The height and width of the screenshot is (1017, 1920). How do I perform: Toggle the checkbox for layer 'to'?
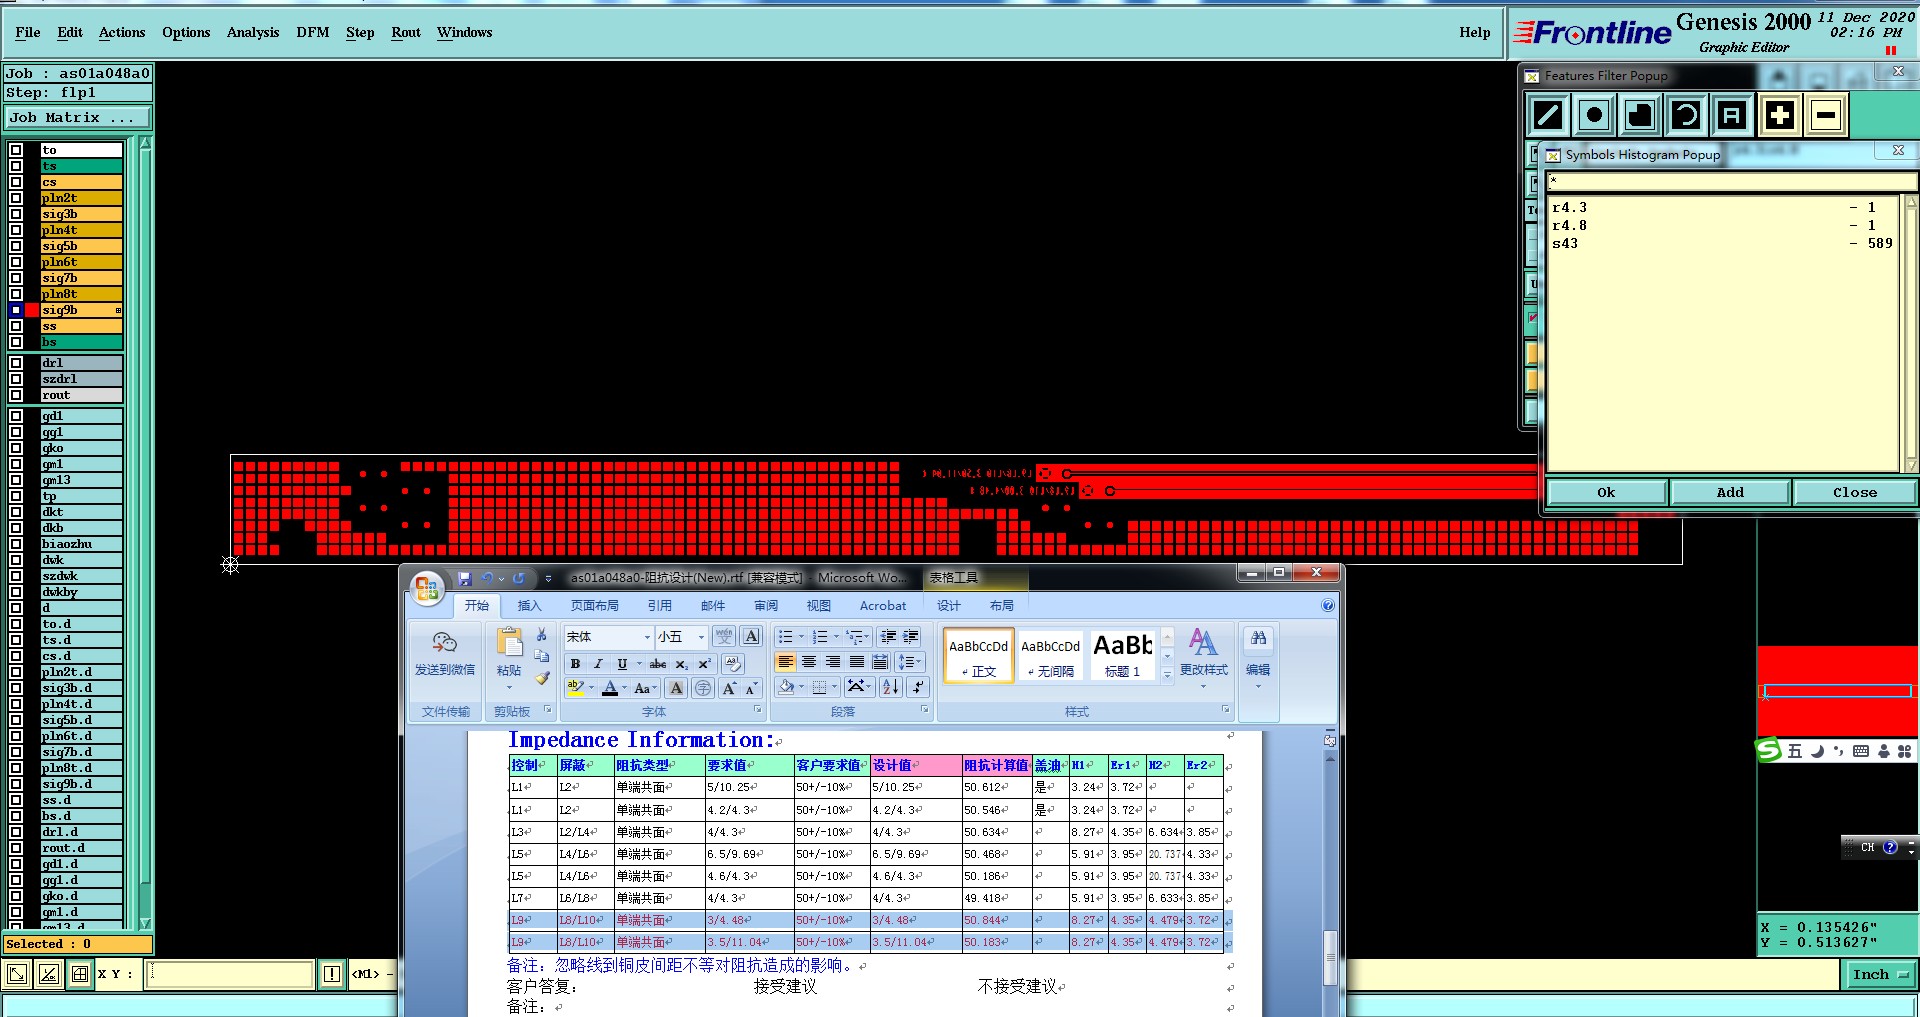tap(16, 150)
